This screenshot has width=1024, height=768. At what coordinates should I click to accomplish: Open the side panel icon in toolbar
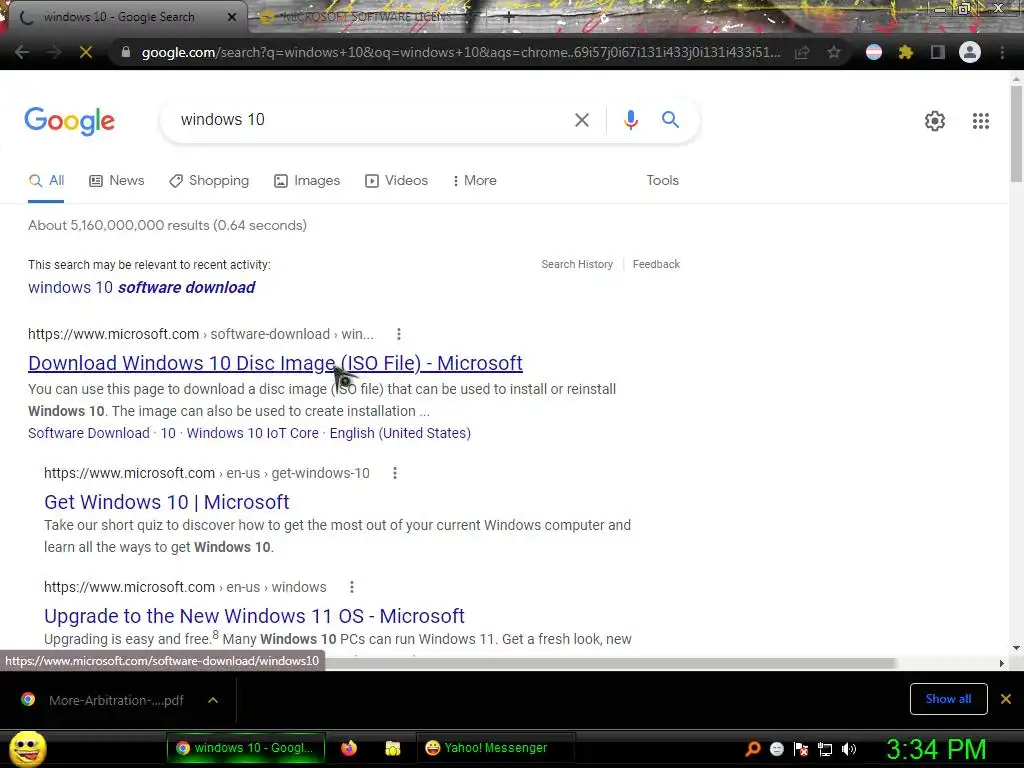pos(938,52)
